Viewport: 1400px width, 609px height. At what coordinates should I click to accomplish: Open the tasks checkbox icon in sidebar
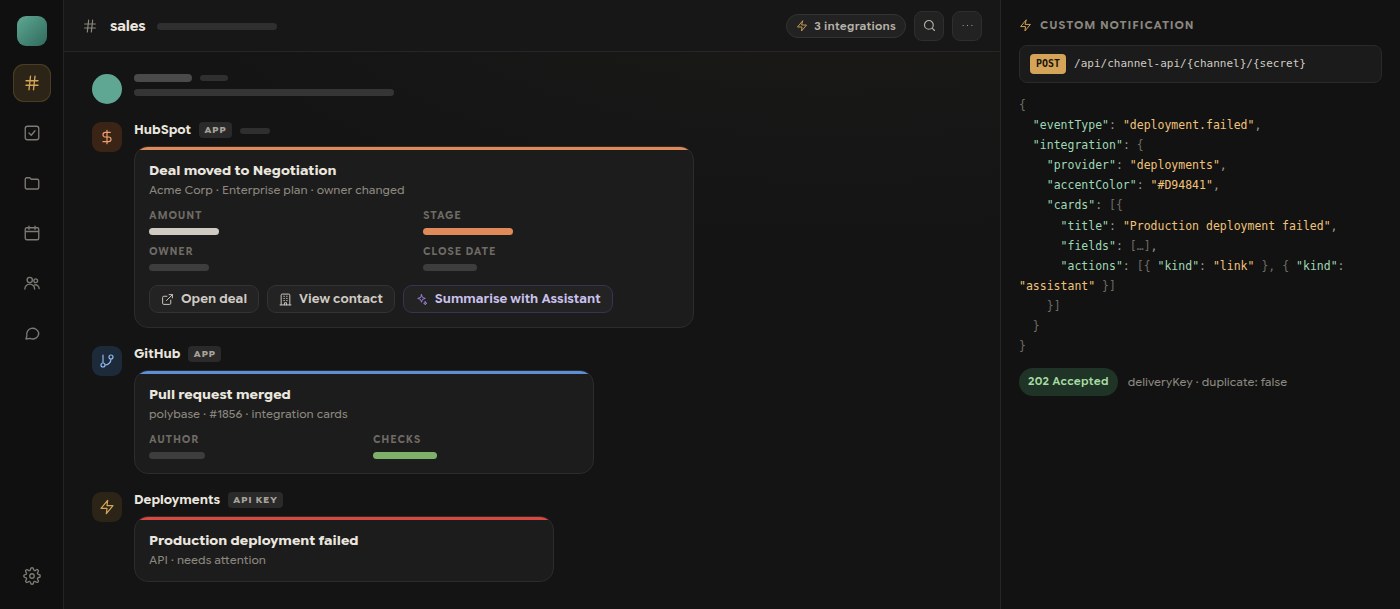click(x=32, y=133)
